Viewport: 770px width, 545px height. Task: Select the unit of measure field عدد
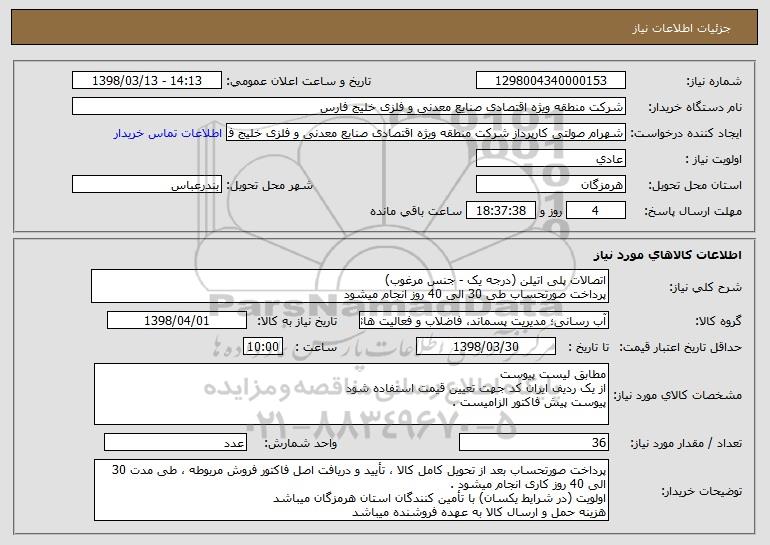(175, 442)
